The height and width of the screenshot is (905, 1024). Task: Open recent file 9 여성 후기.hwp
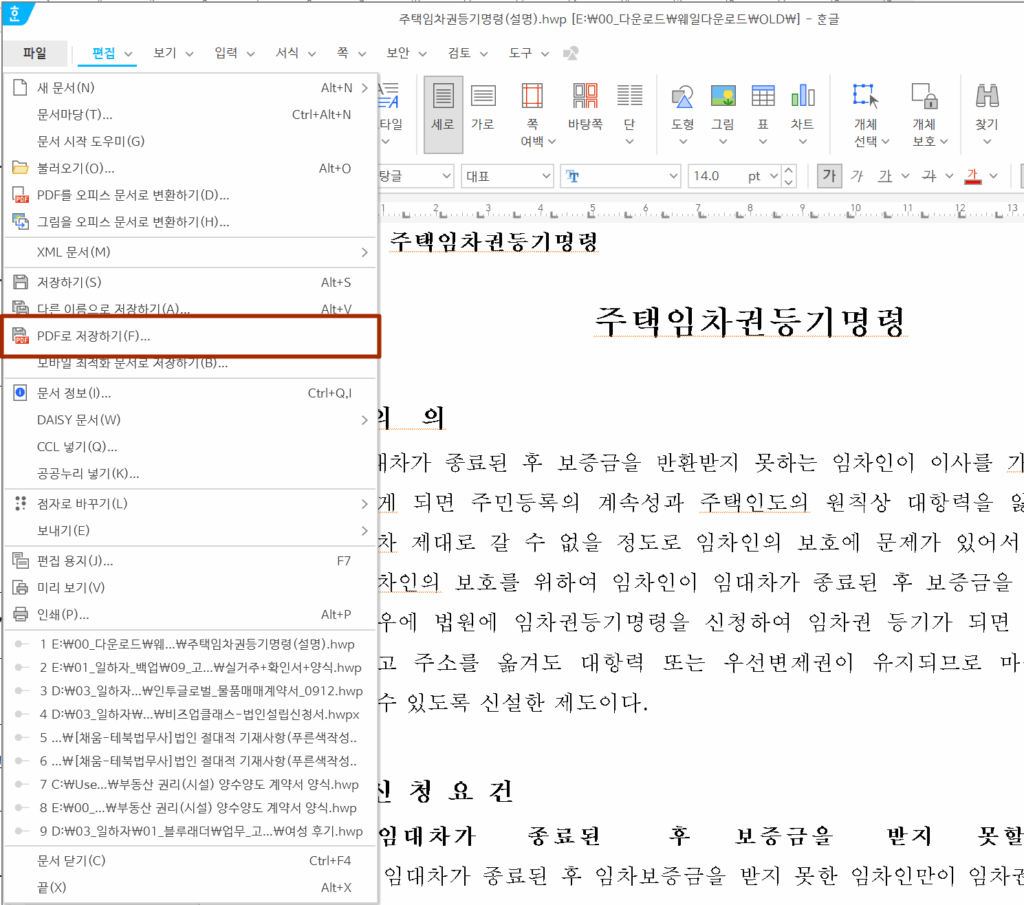click(x=191, y=831)
